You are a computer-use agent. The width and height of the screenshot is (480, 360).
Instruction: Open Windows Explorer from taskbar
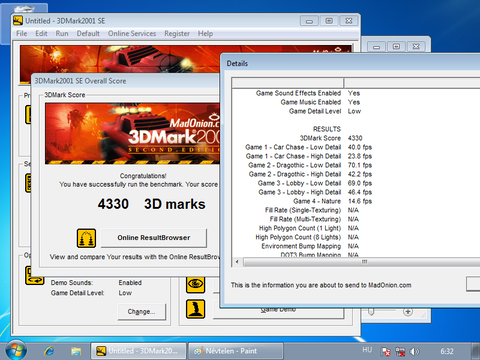pos(76,351)
